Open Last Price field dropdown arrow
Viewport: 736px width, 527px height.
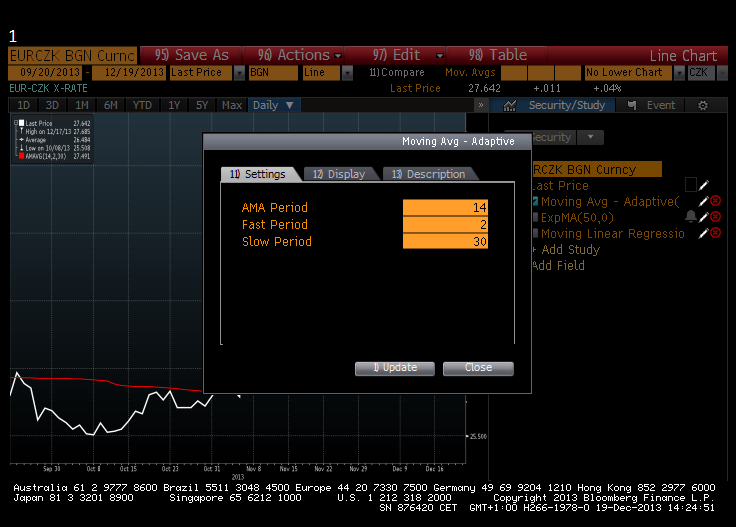[239, 73]
